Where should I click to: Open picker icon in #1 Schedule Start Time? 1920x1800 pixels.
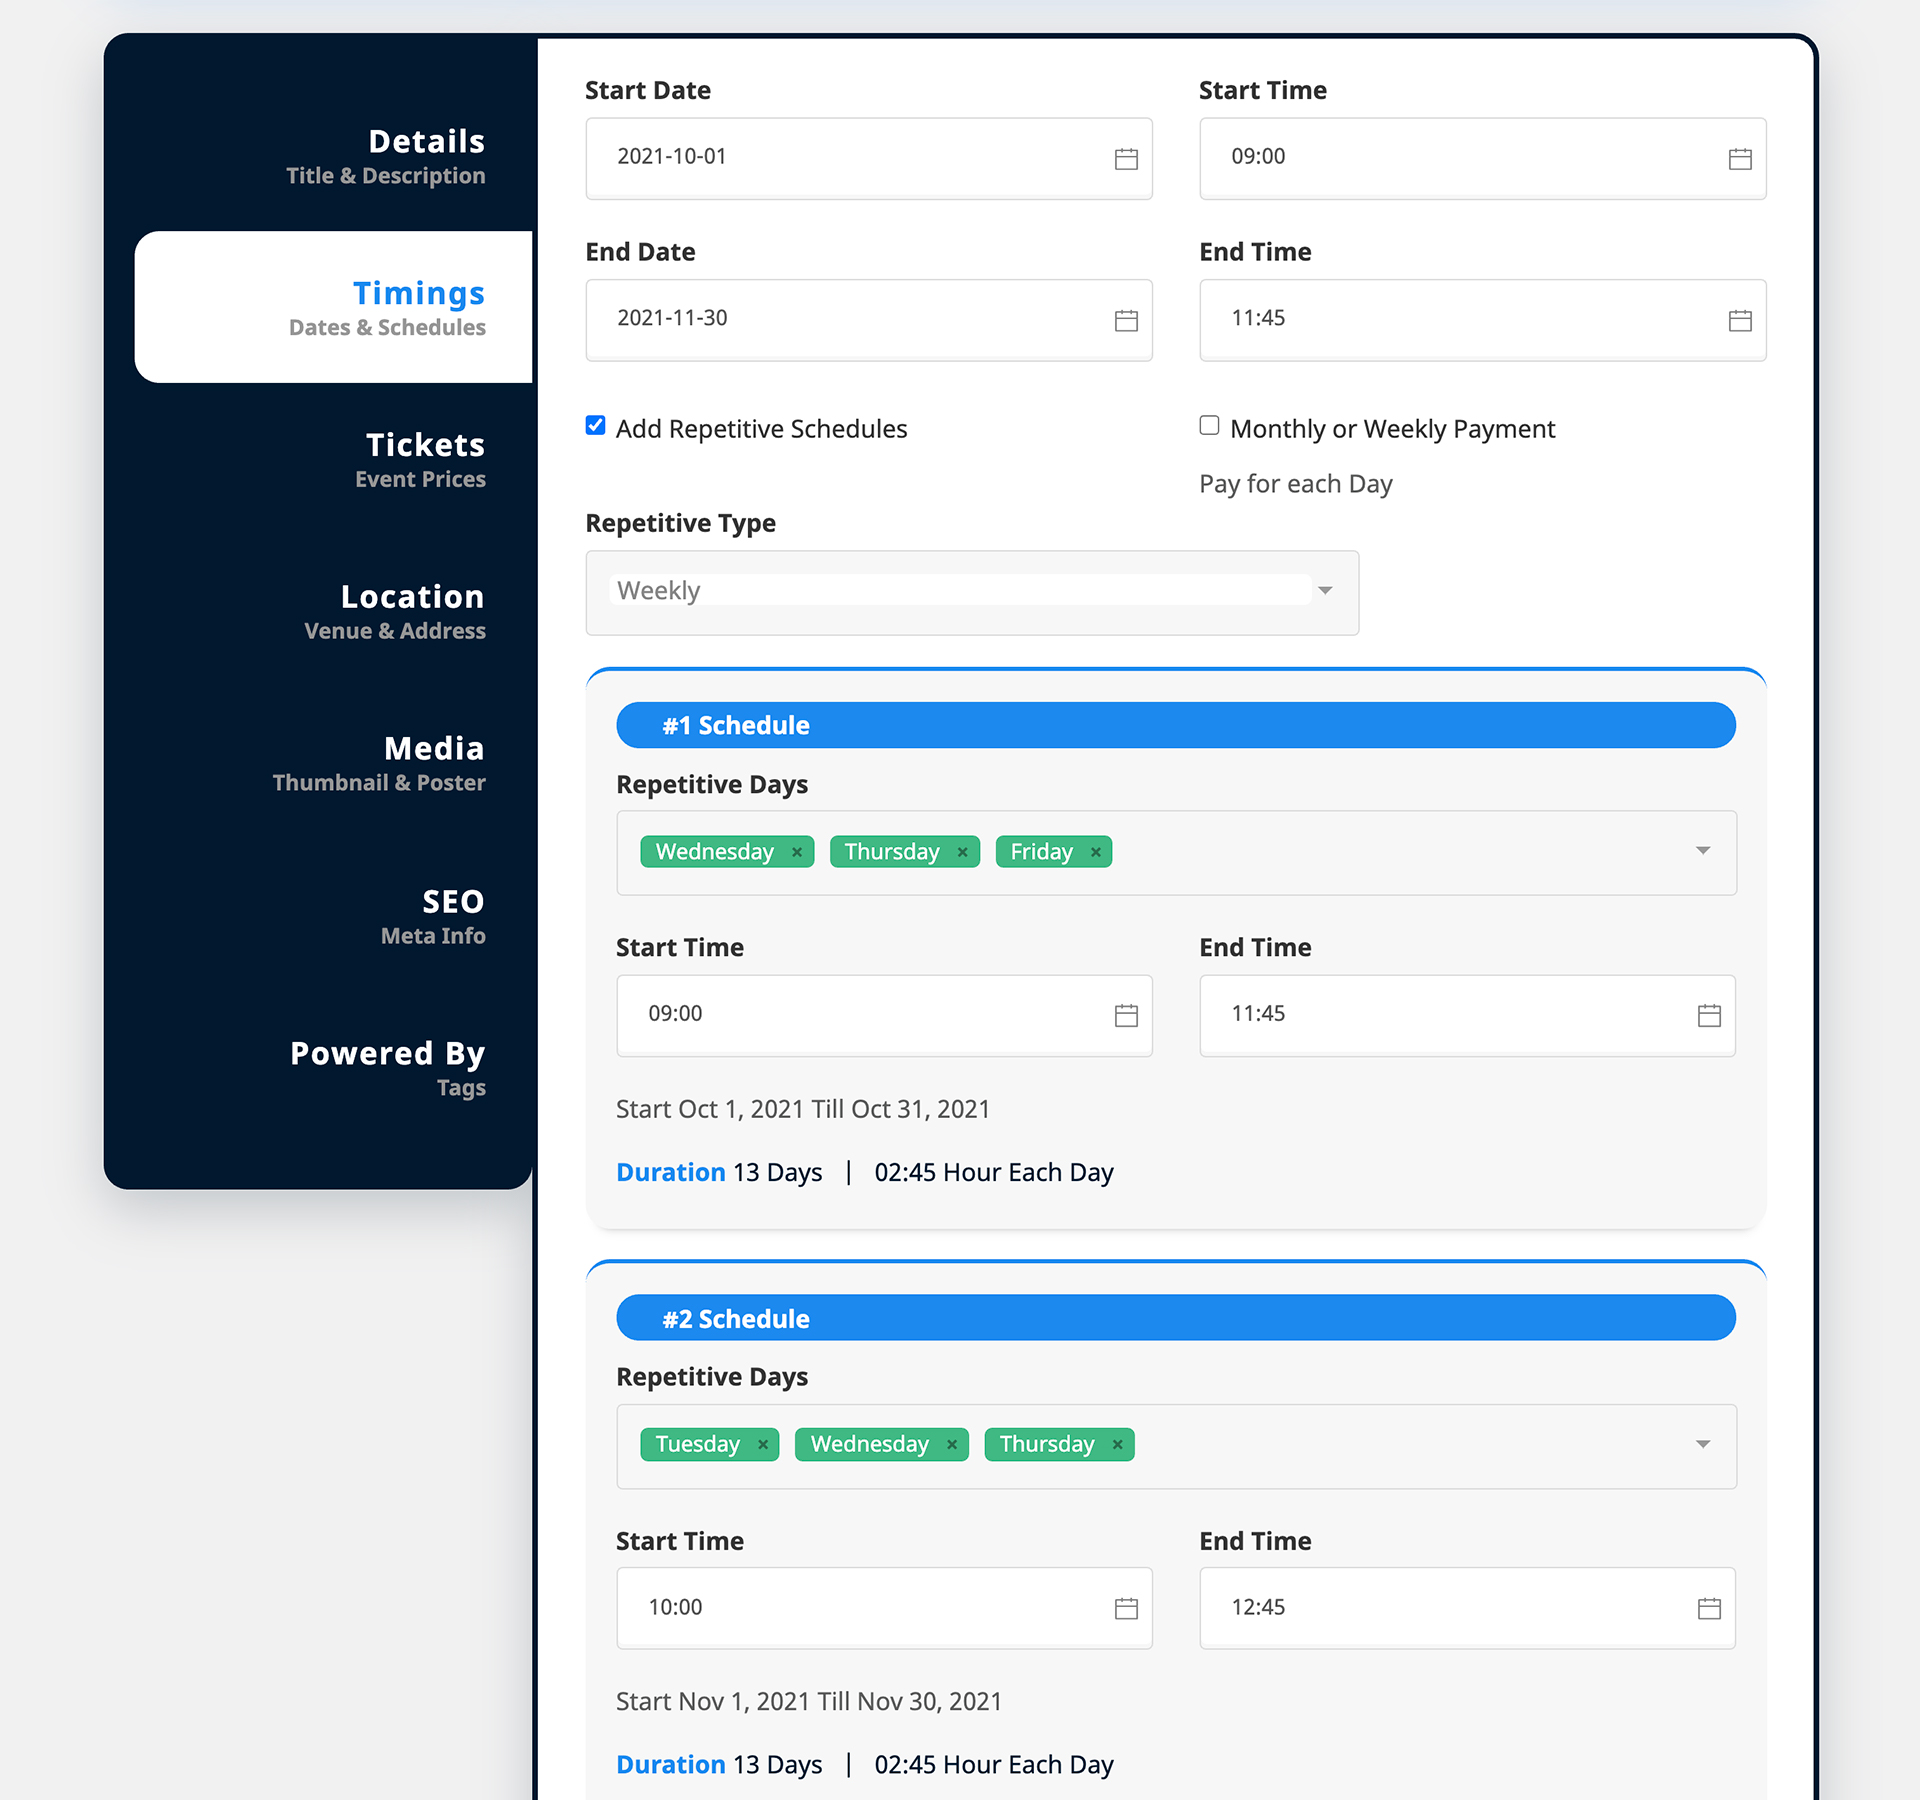(1126, 1016)
